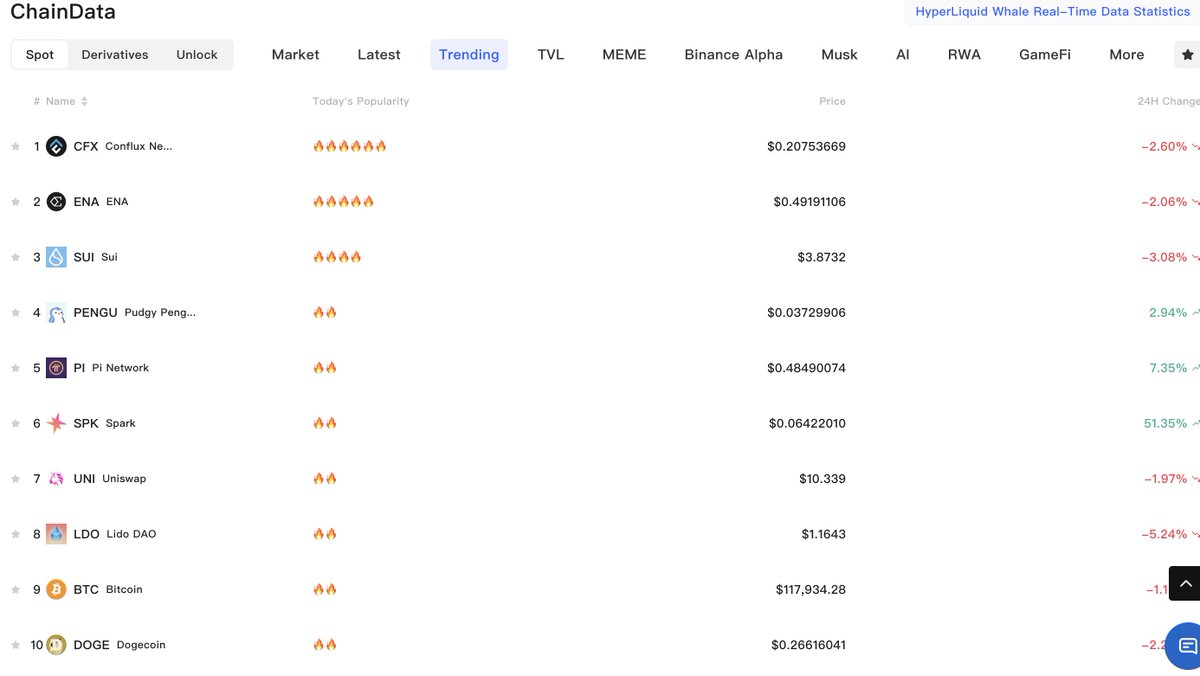This screenshot has width=1200, height=676.
Task: Select the Trending category tab
Action: [x=469, y=55]
